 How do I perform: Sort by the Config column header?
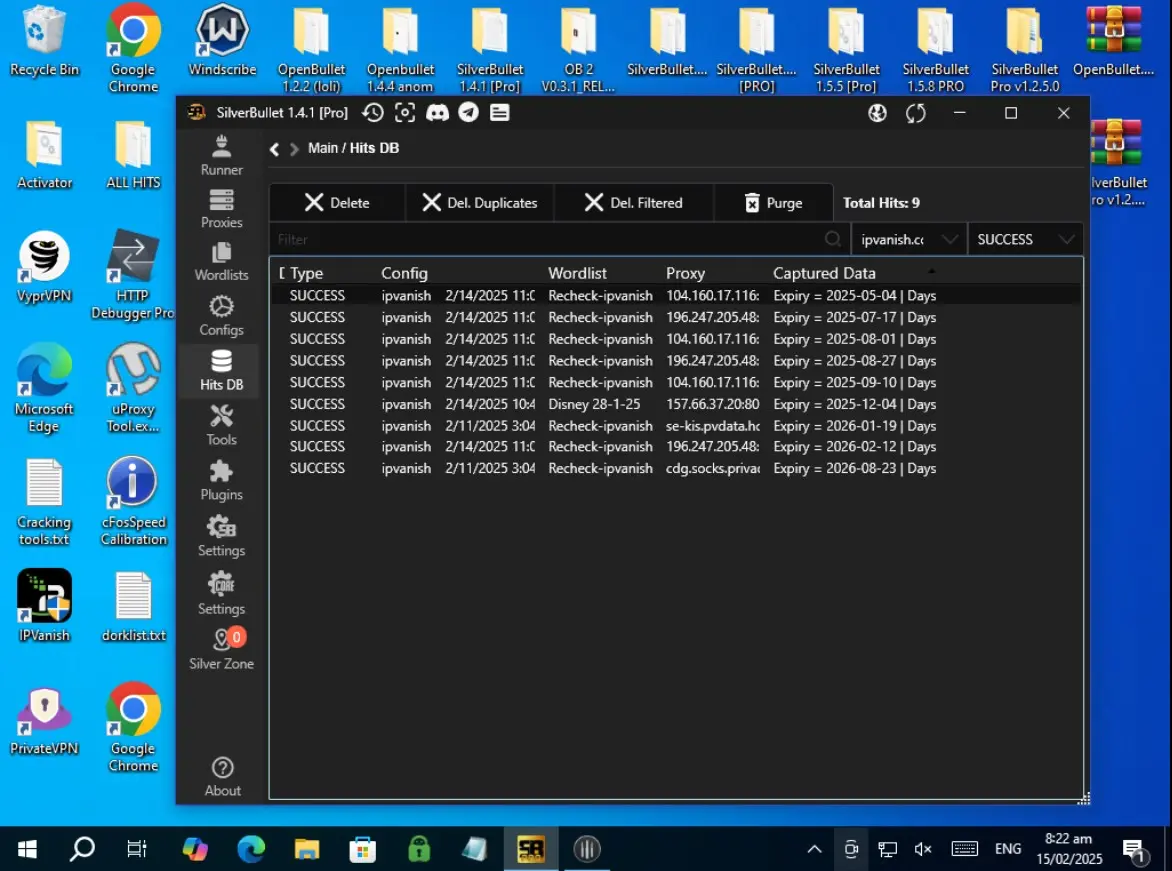(404, 273)
